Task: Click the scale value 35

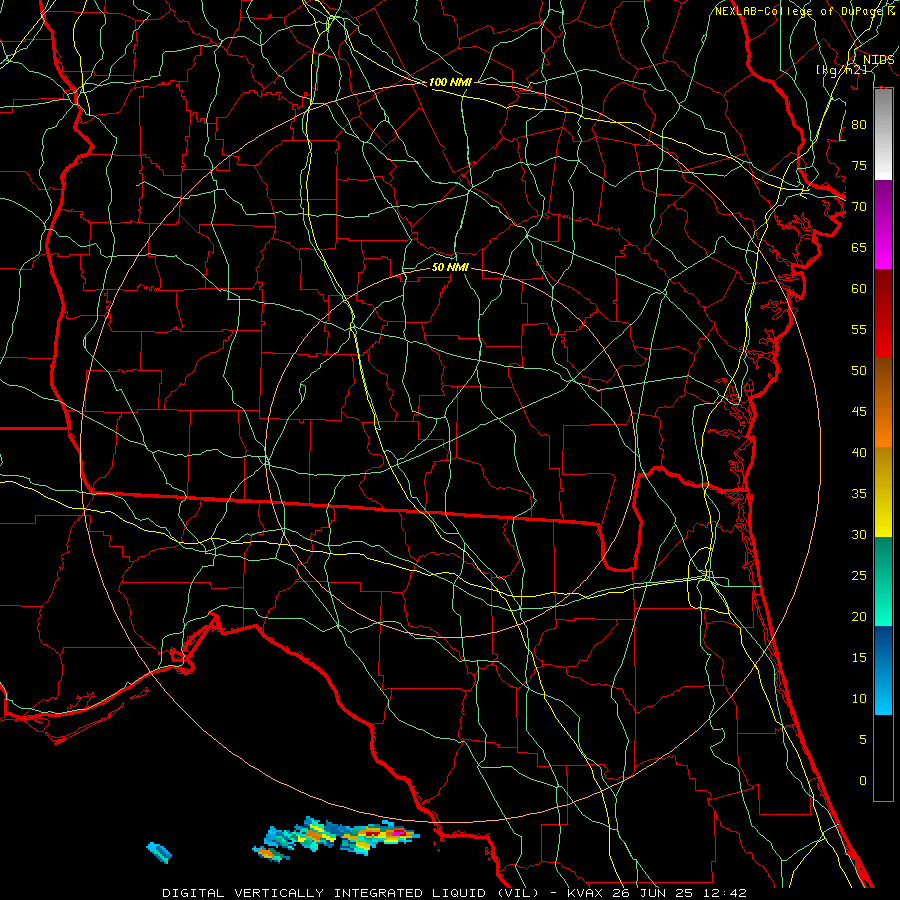Action: tap(859, 494)
